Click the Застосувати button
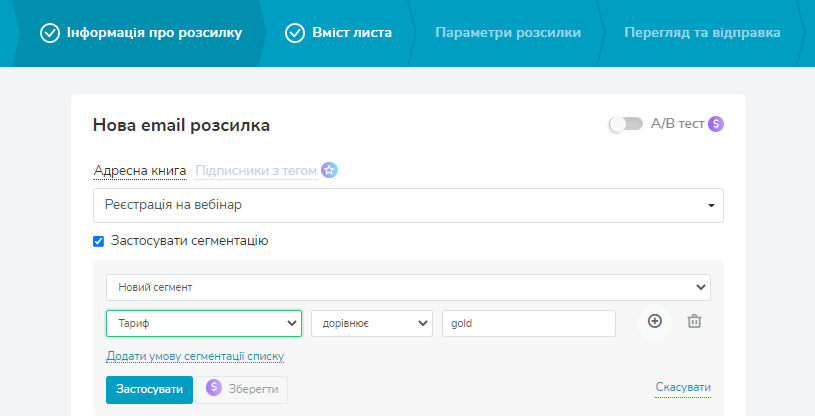The height and width of the screenshot is (416, 815). tap(149, 389)
